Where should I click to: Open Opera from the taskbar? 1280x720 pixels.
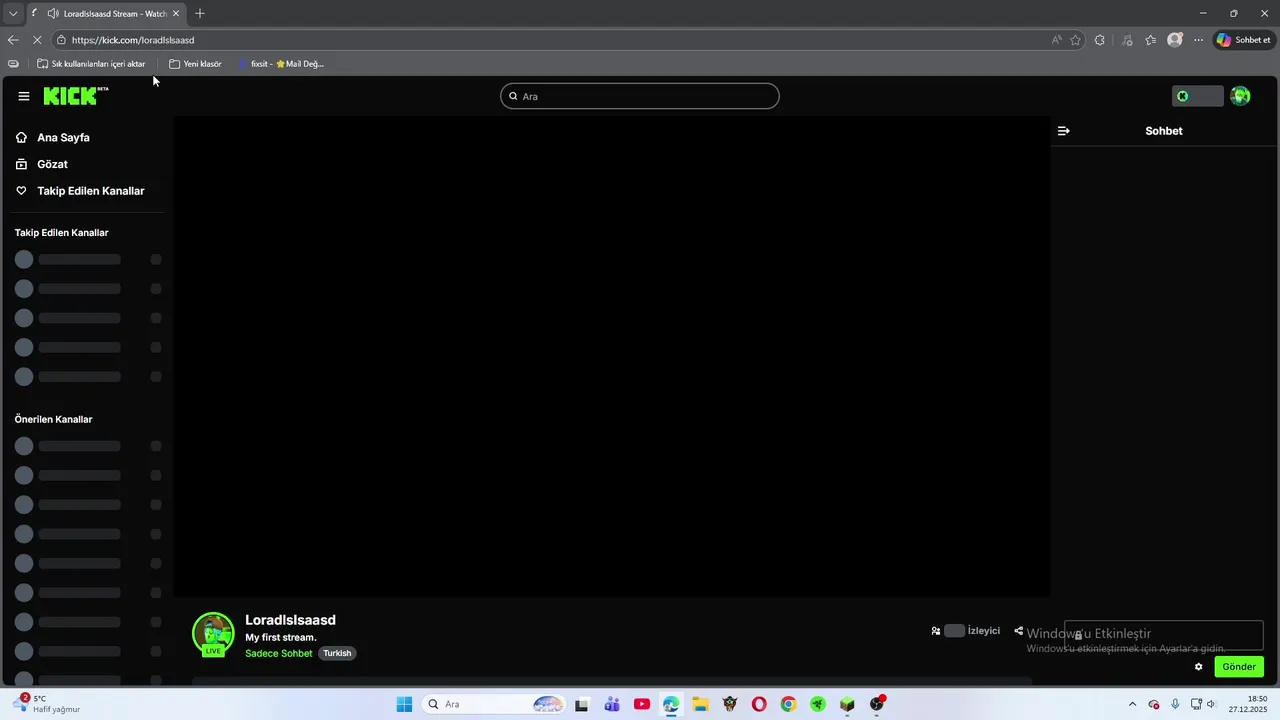click(760, 704)
